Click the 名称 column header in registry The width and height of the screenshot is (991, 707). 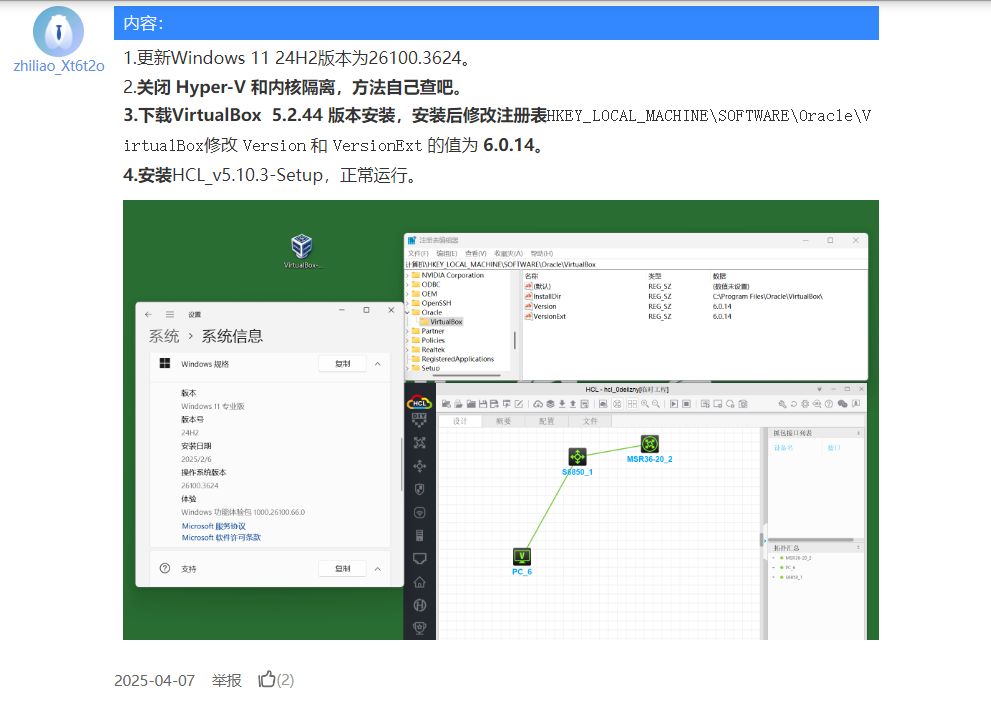pyautogui.click(x=532, y=276)
